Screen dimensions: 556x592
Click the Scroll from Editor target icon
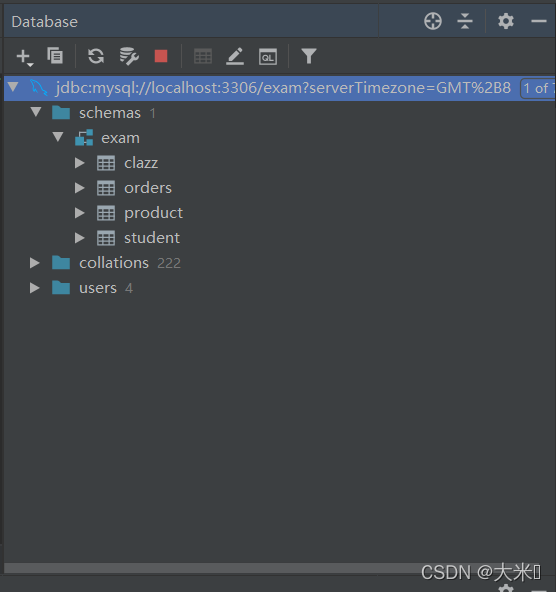tap(433, 21)
